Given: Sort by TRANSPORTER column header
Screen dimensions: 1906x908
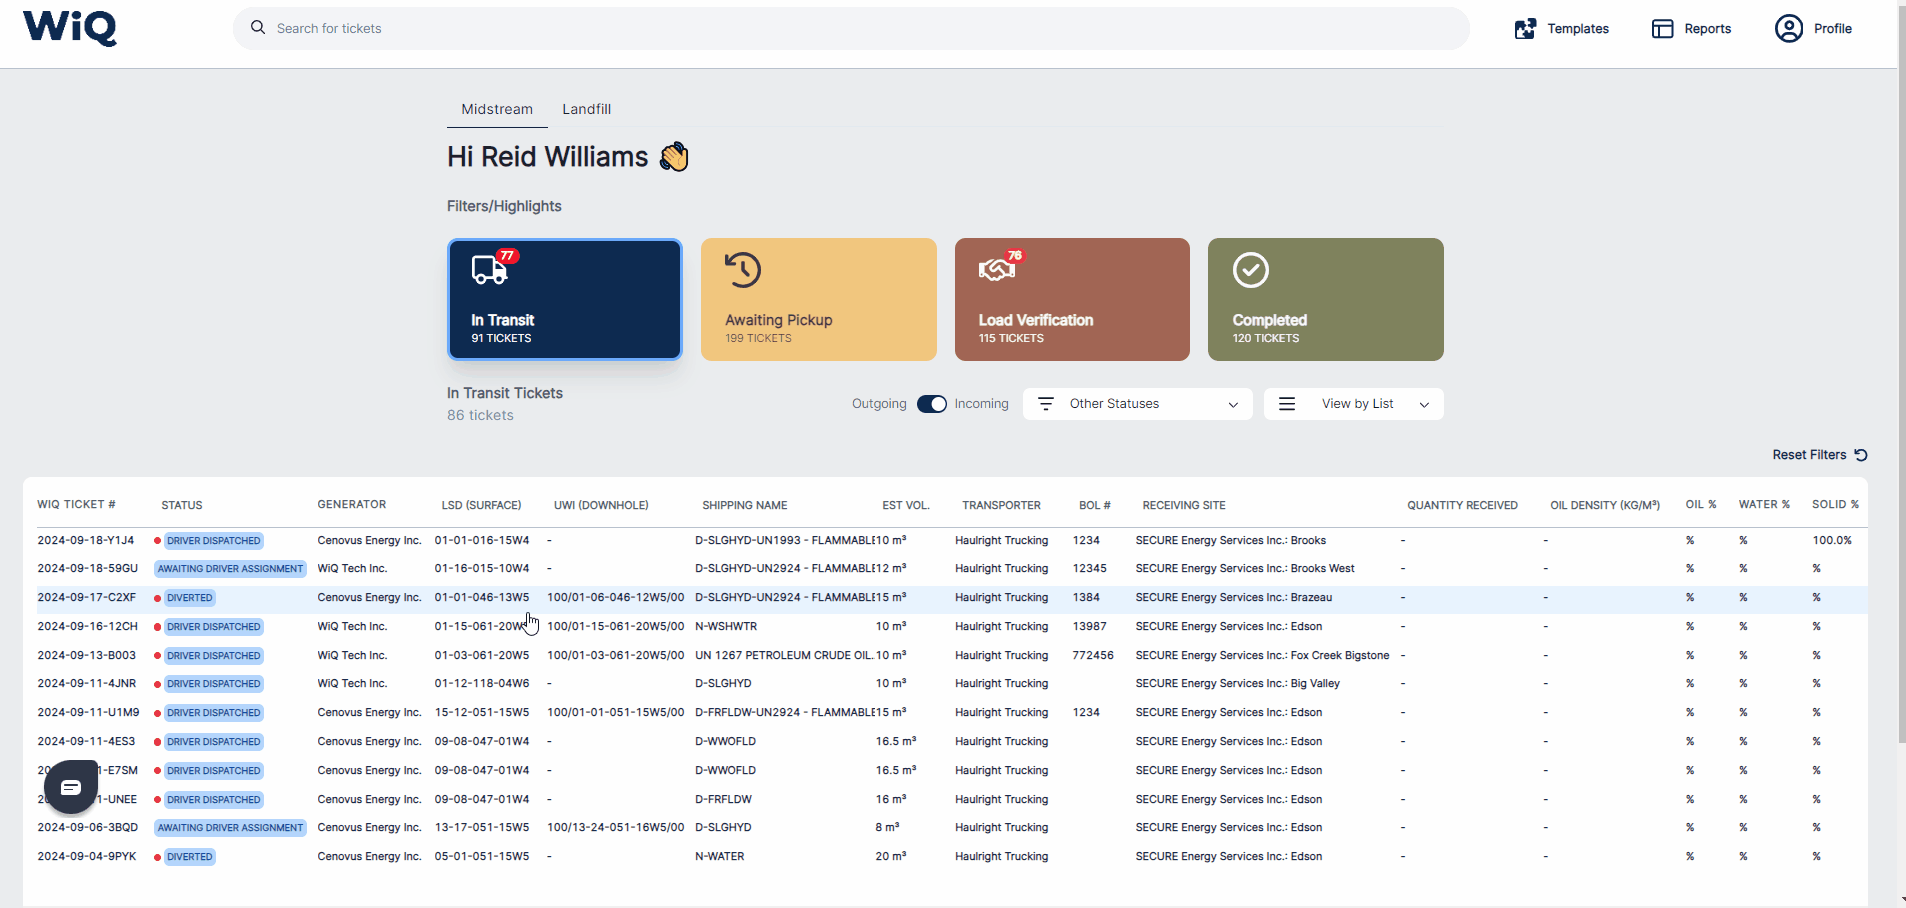Looking at the screenshot, I should (x=1001, y=505).
